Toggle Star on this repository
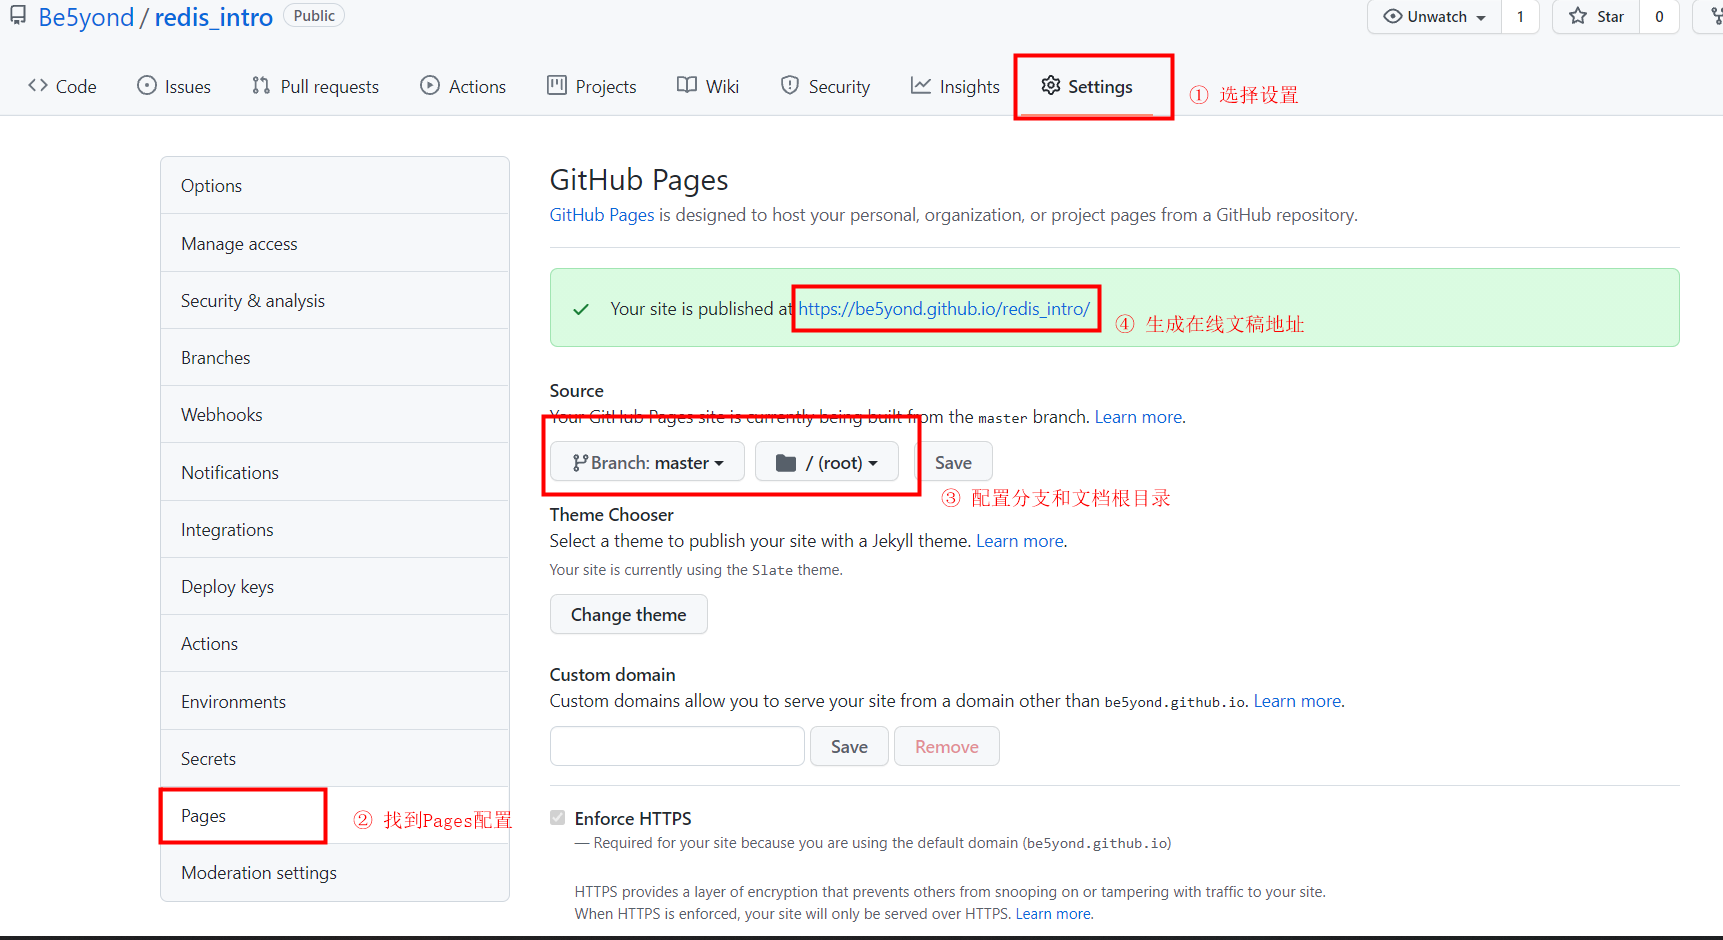 point(1594,16)
